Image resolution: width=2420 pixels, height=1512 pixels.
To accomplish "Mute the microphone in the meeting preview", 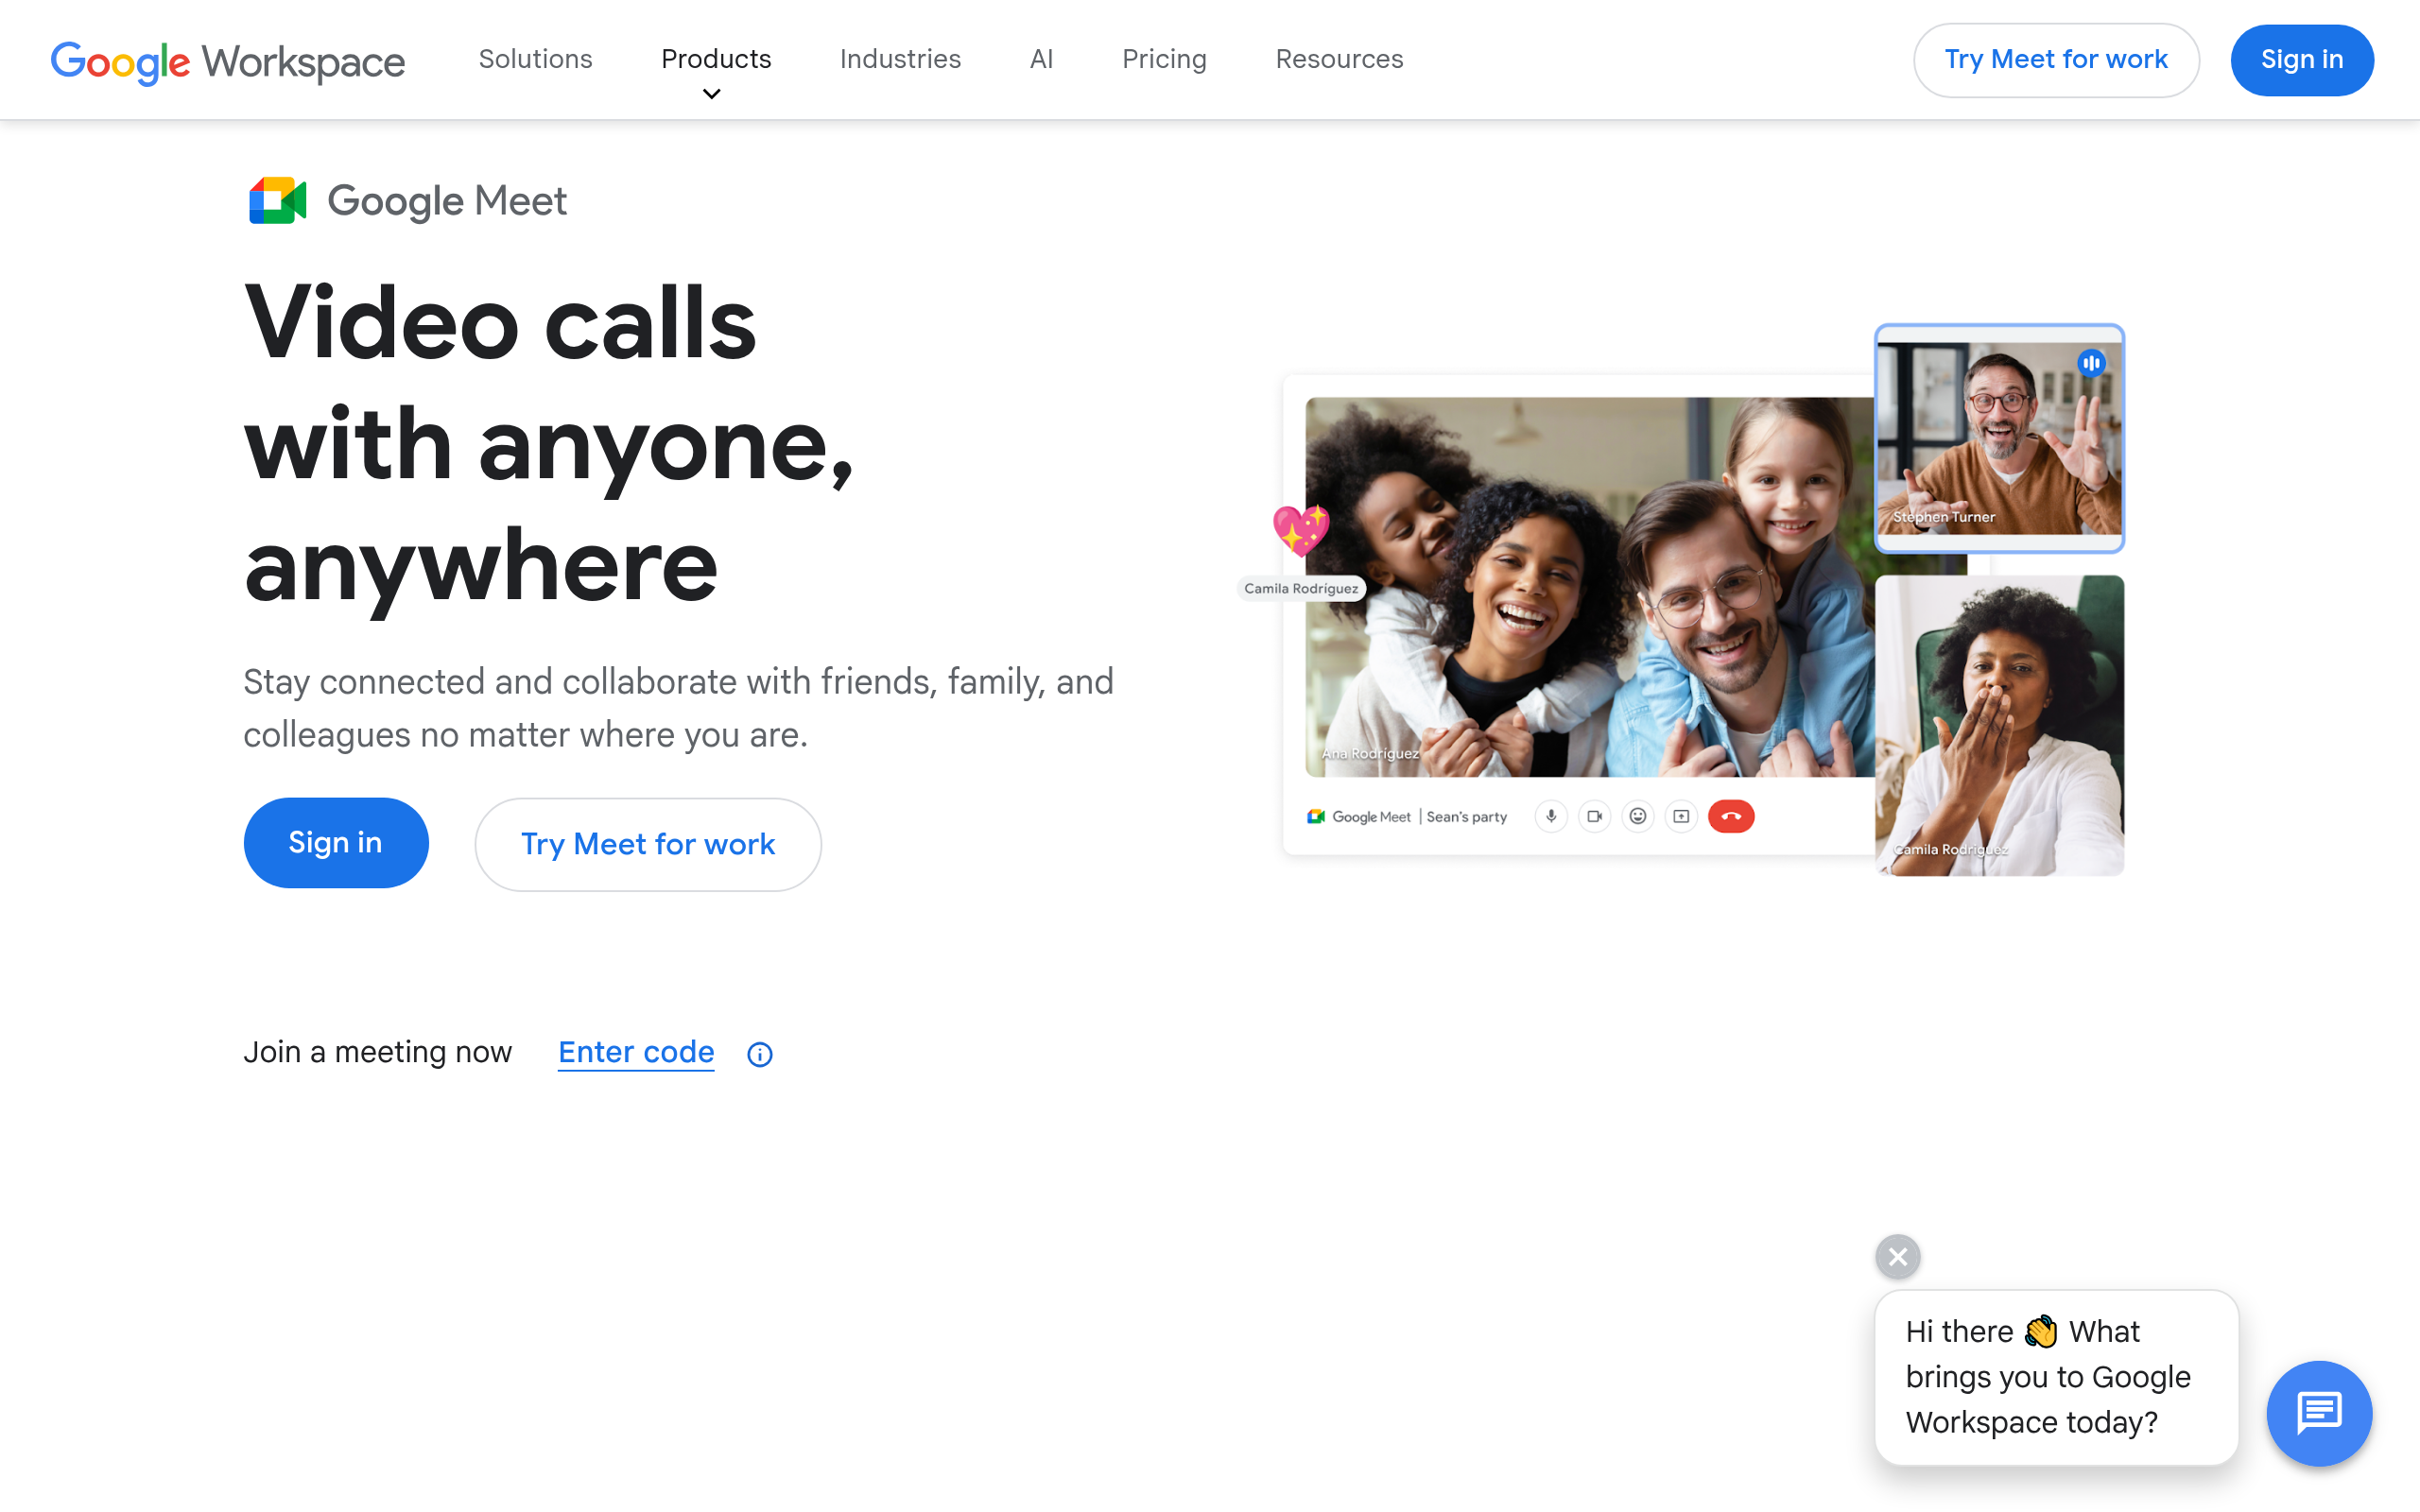I will pos(1551,816).
